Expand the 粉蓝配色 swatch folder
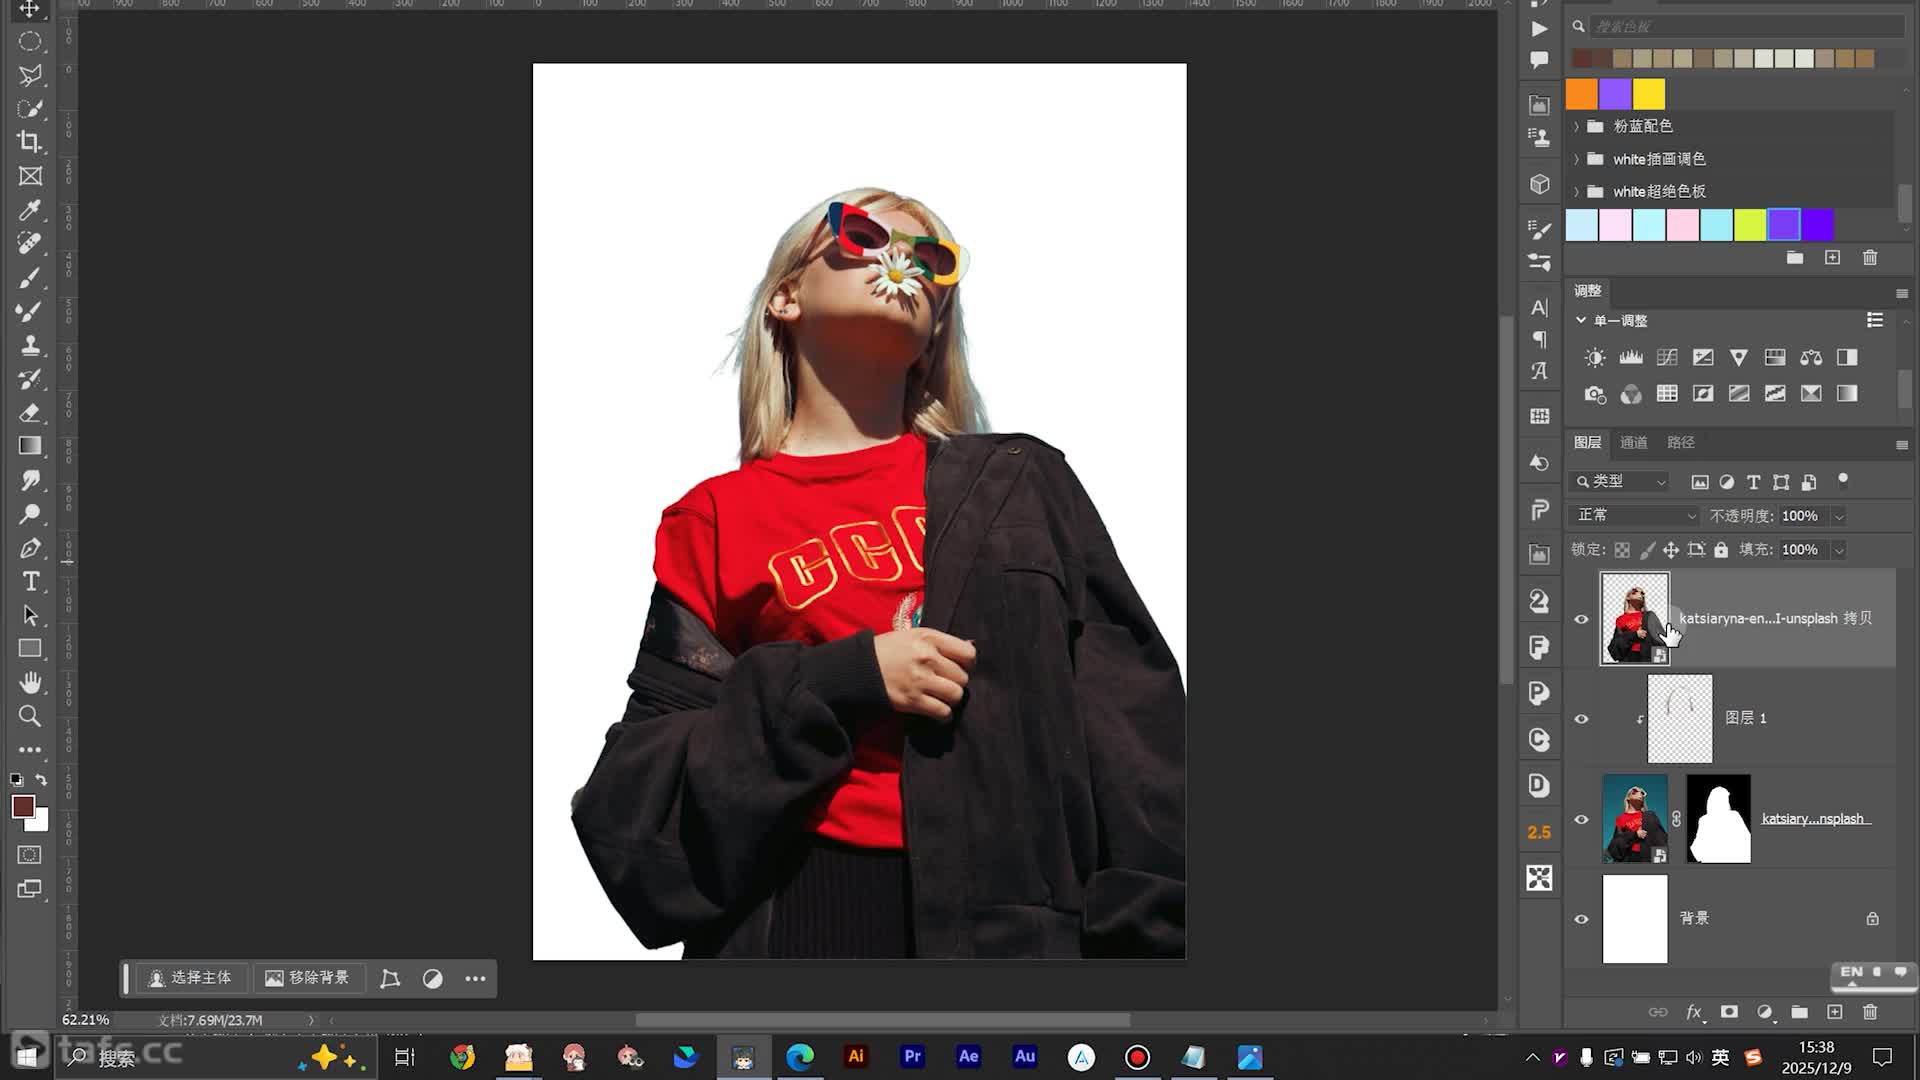This screenshot has width=1920, height=1080. [x=1577, y=126]
